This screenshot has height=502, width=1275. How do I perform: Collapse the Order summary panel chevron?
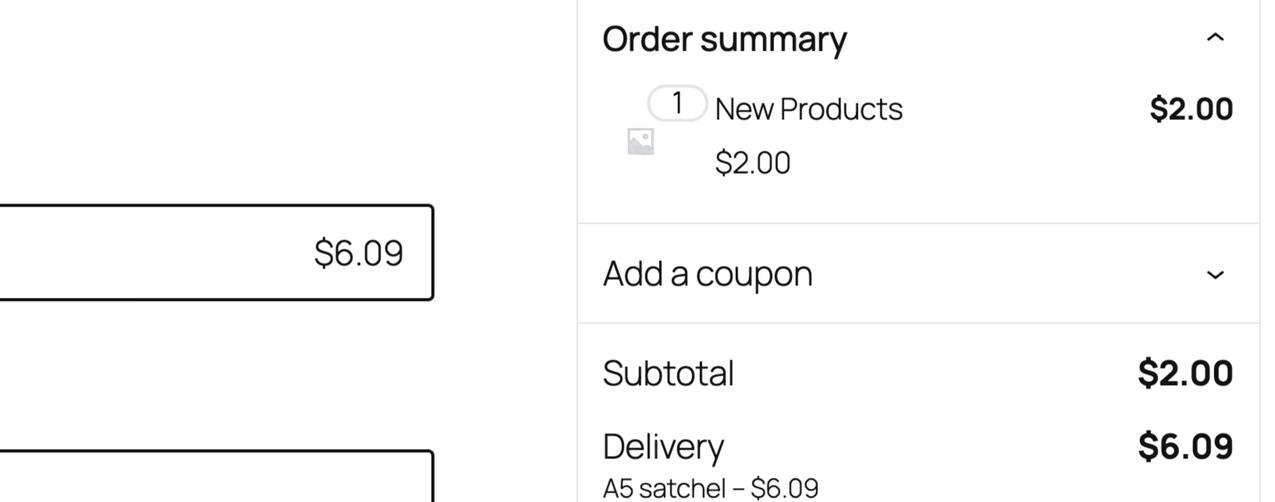[x=1215, y=38]
